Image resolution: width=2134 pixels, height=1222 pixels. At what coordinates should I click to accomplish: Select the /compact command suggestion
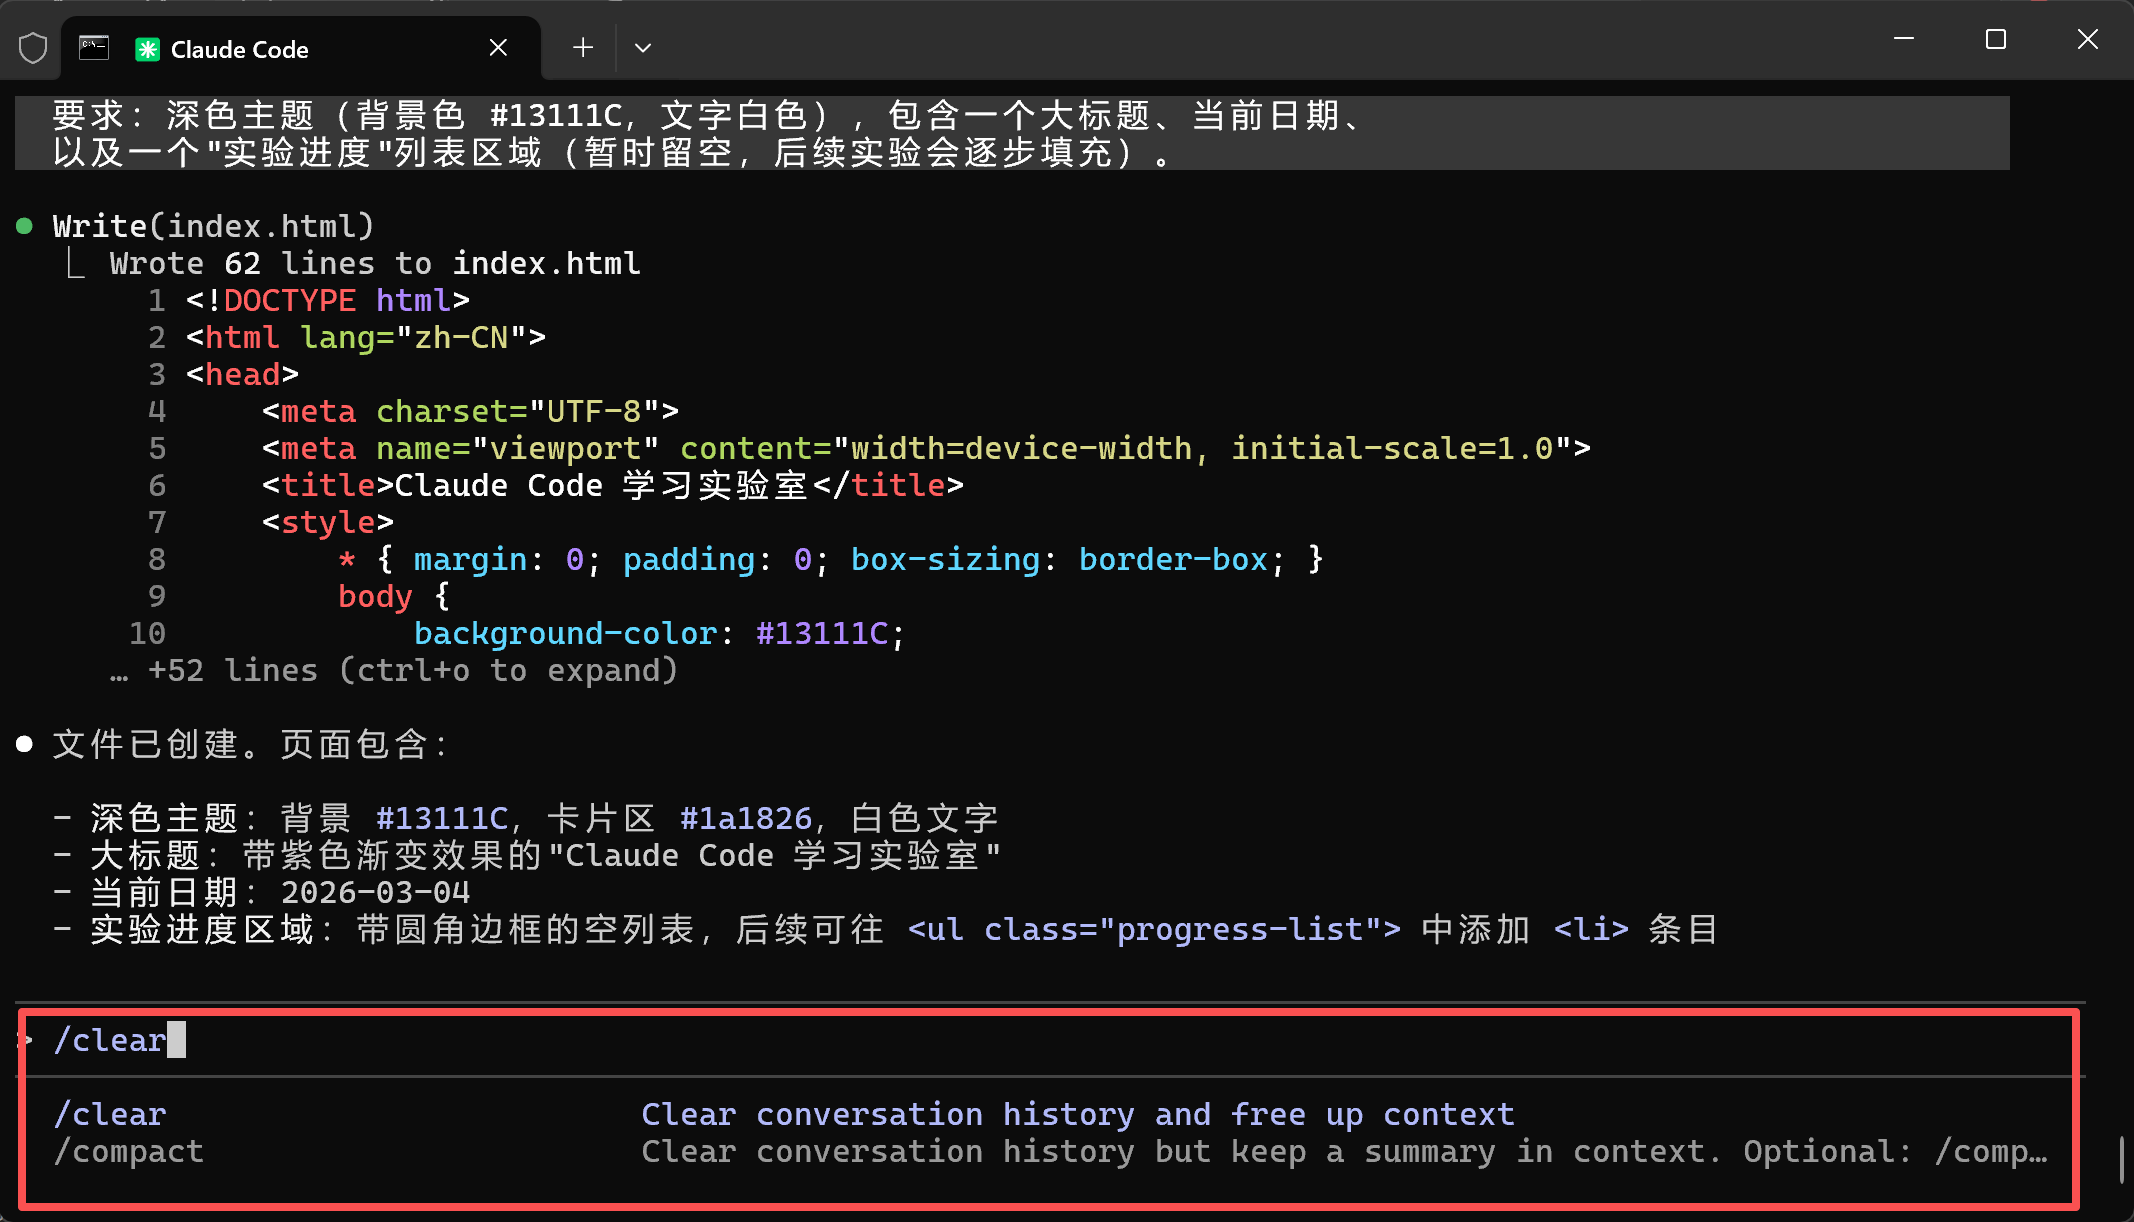pos(1050,1152)
